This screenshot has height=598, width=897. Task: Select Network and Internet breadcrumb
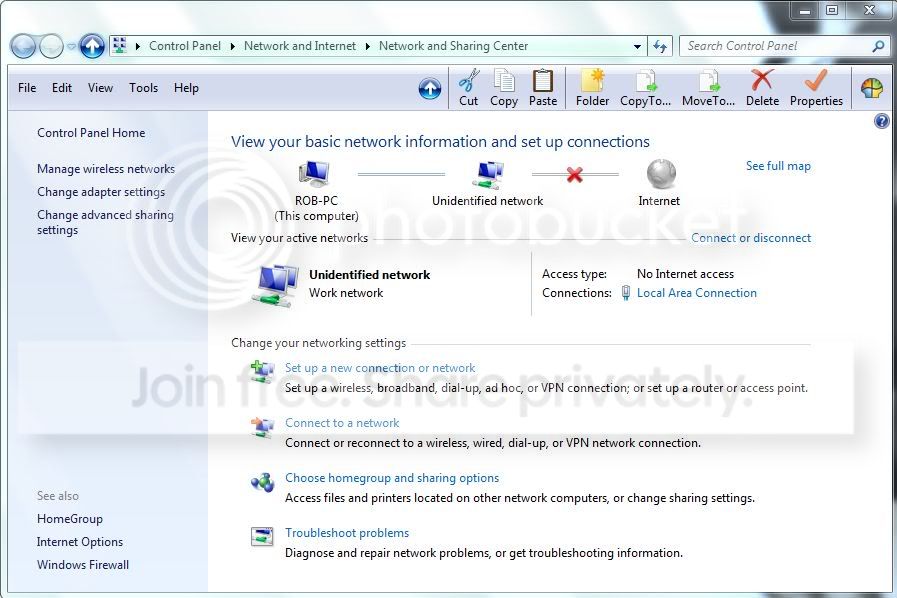coord(300,46)
